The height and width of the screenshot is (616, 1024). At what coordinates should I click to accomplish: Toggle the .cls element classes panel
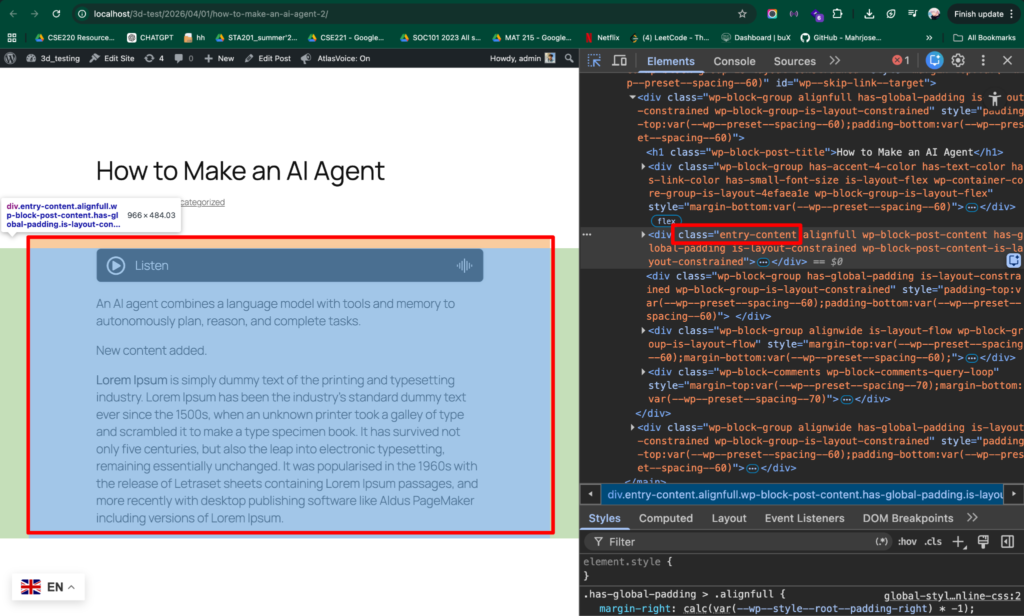[933, 542]
